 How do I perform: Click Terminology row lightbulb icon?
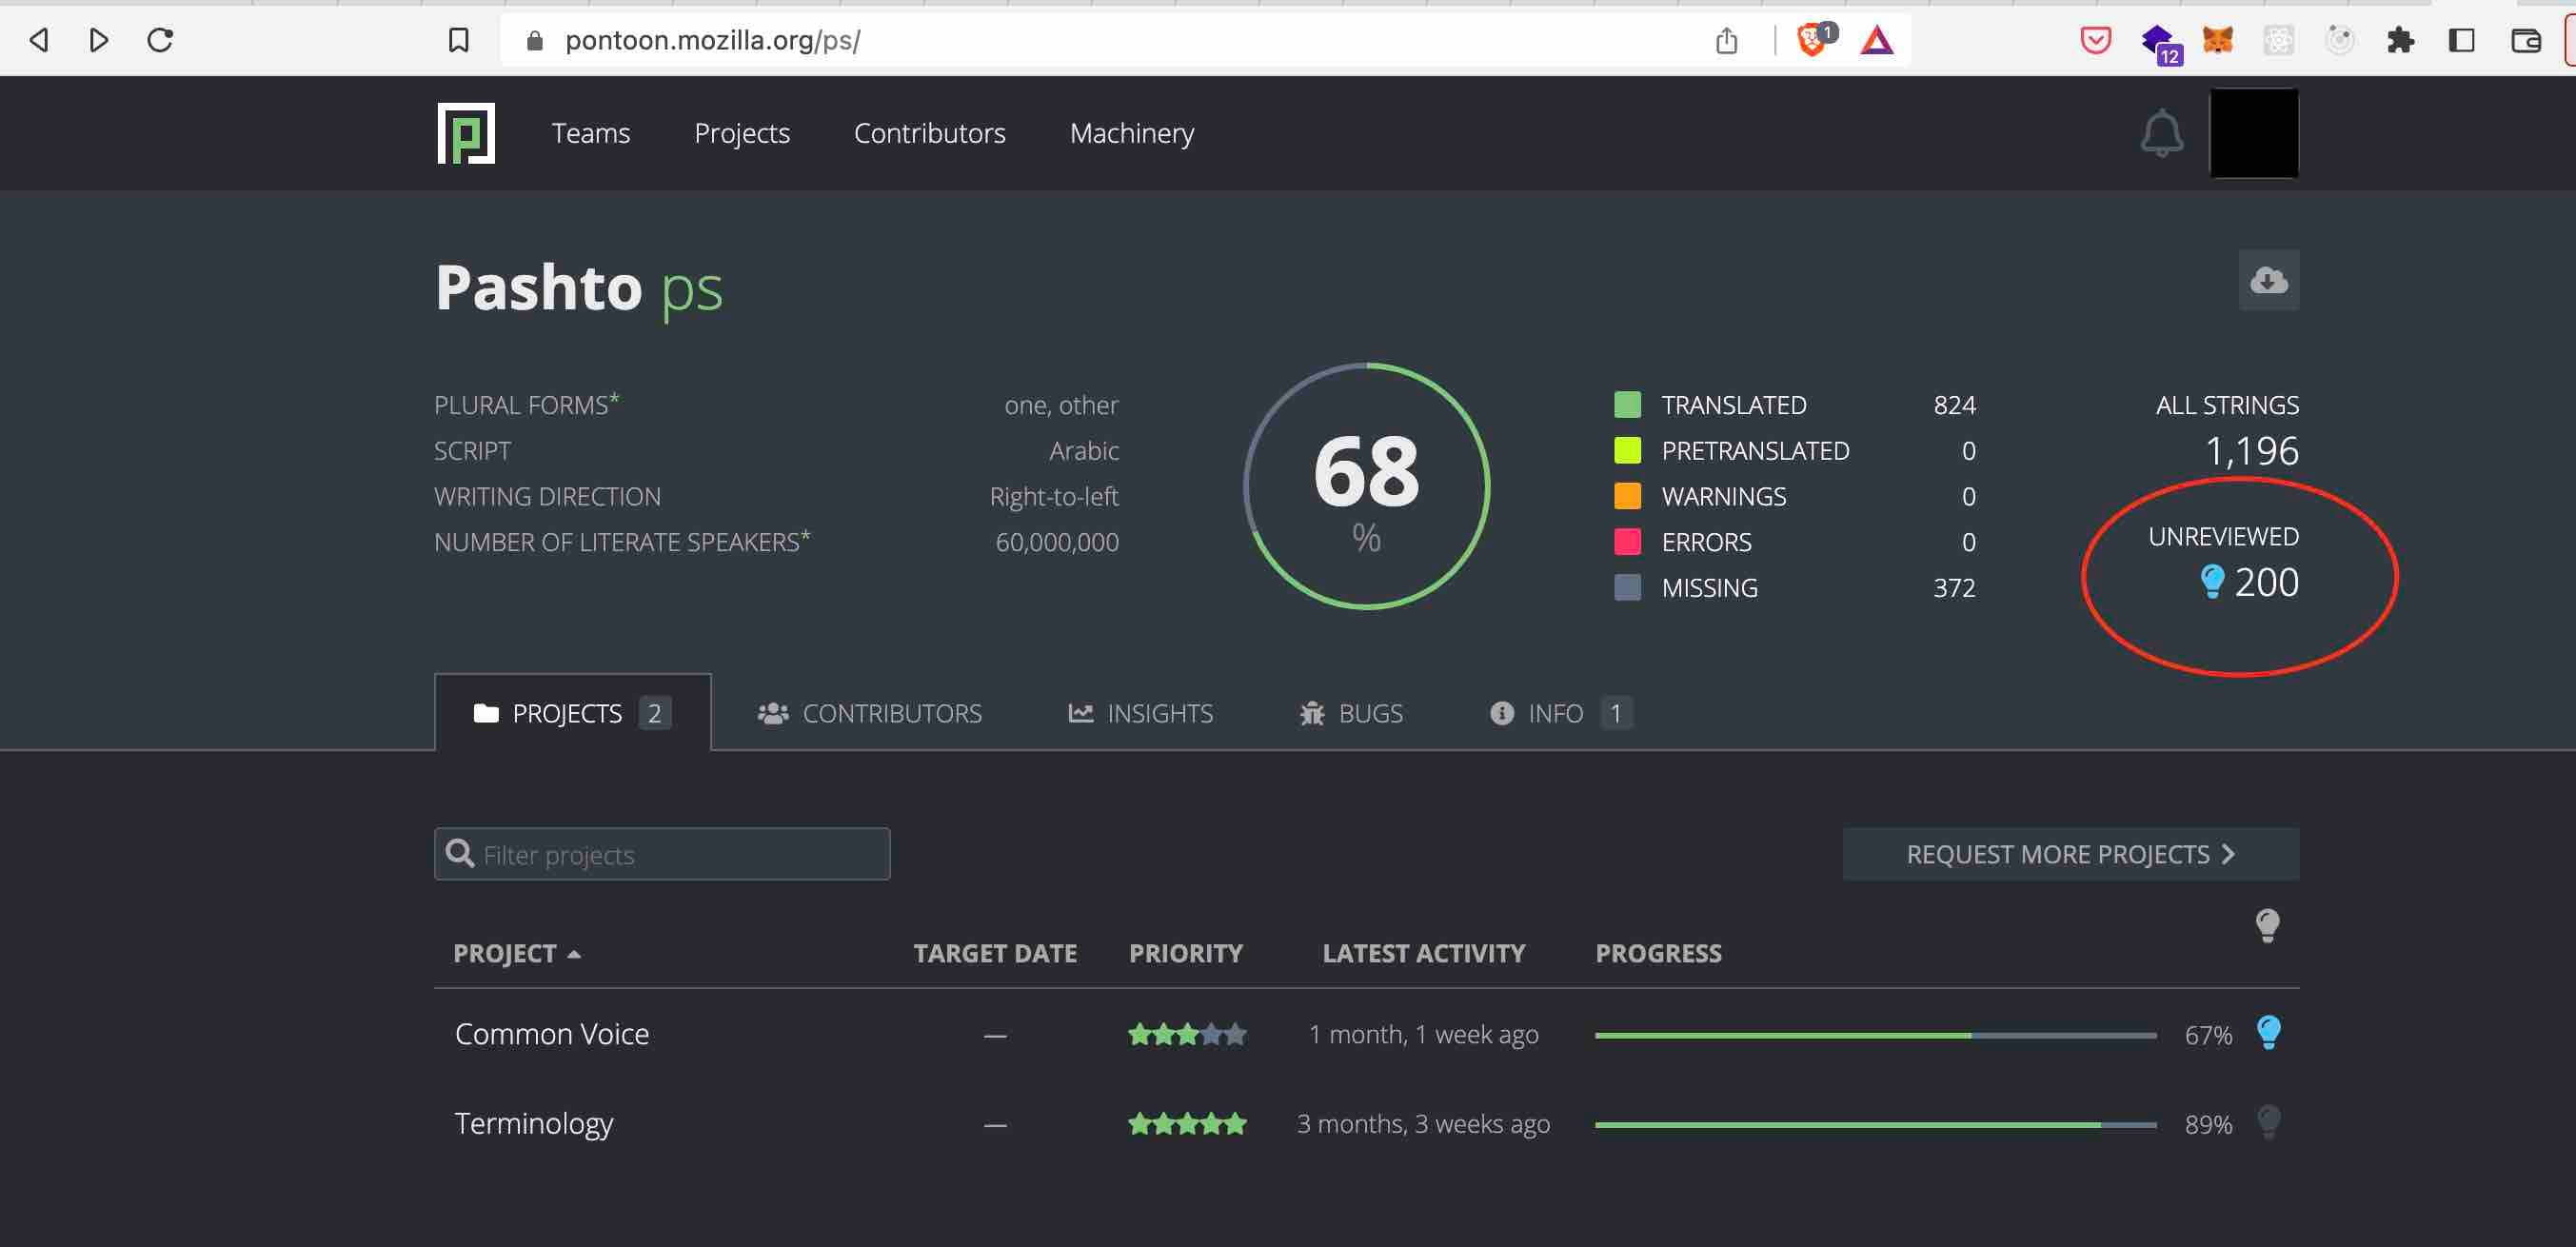2268,1122
